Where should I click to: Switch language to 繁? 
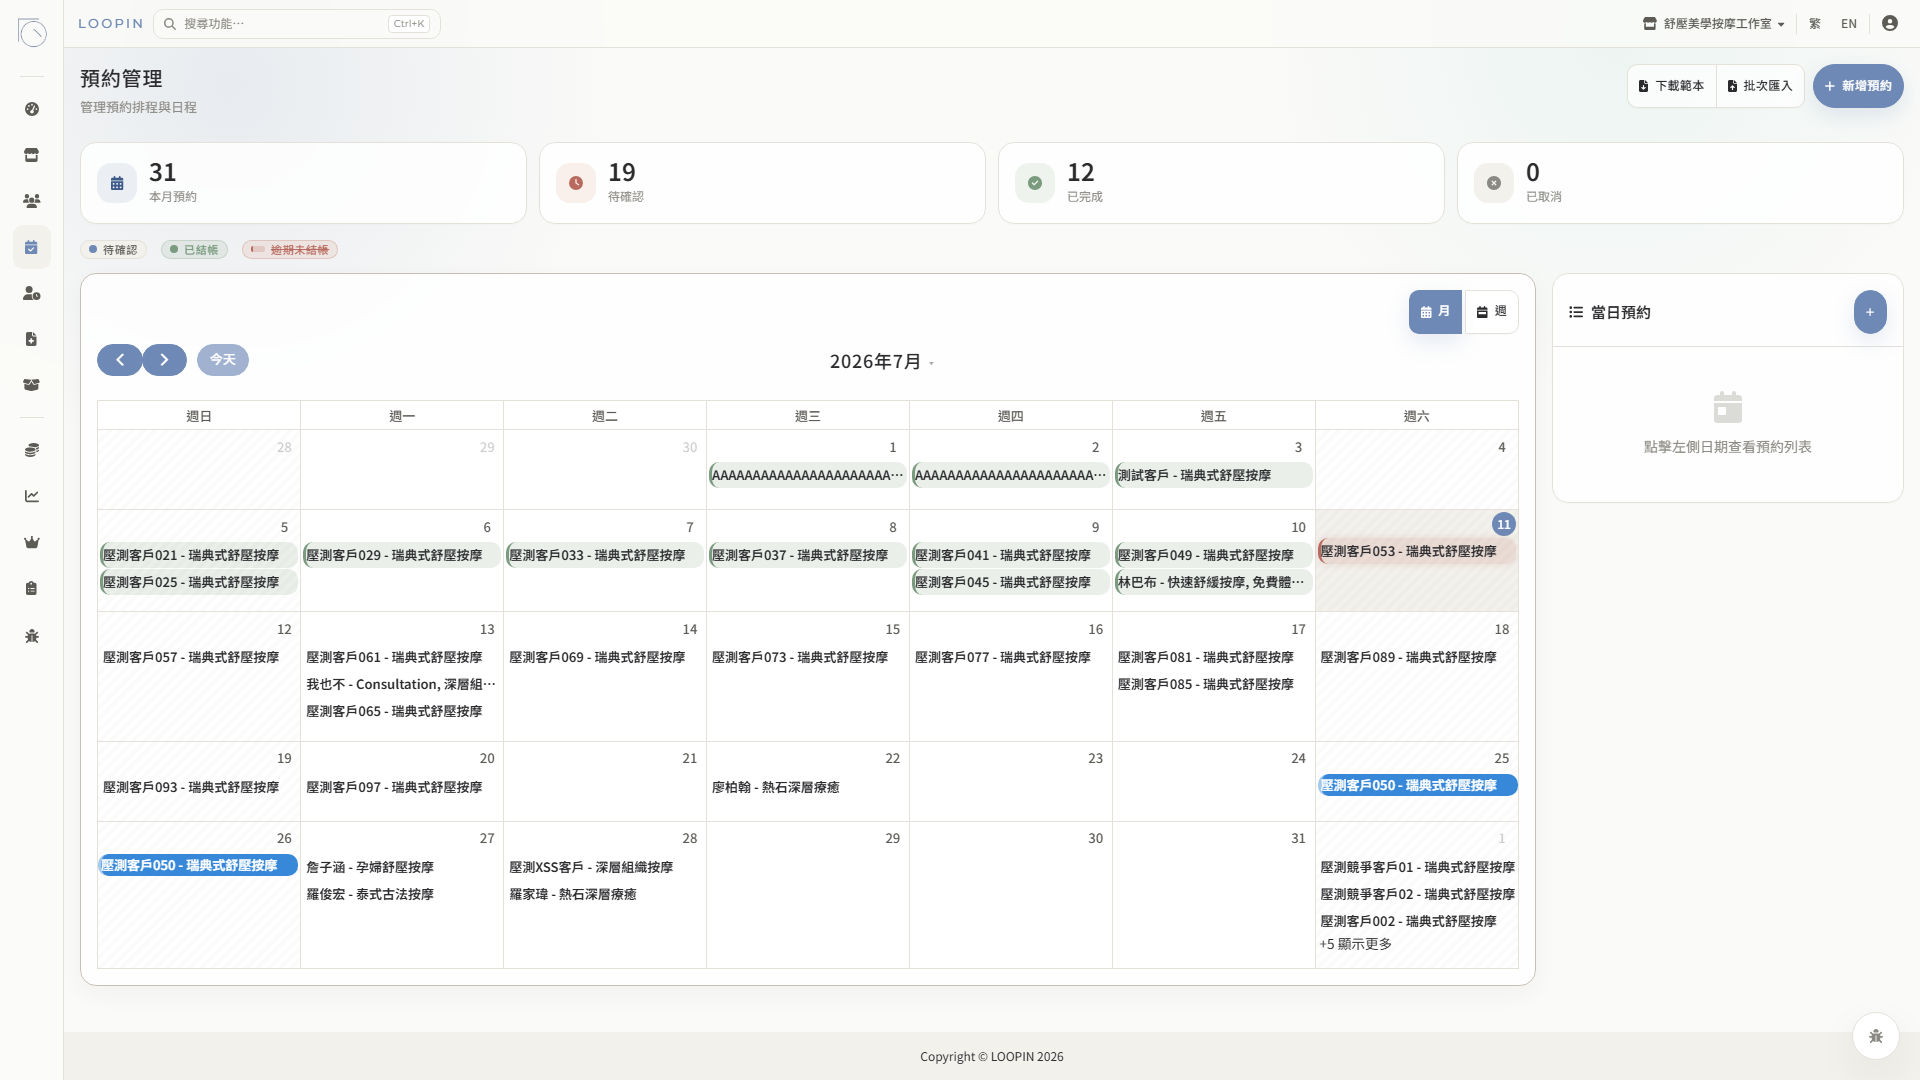[1815, 24]
